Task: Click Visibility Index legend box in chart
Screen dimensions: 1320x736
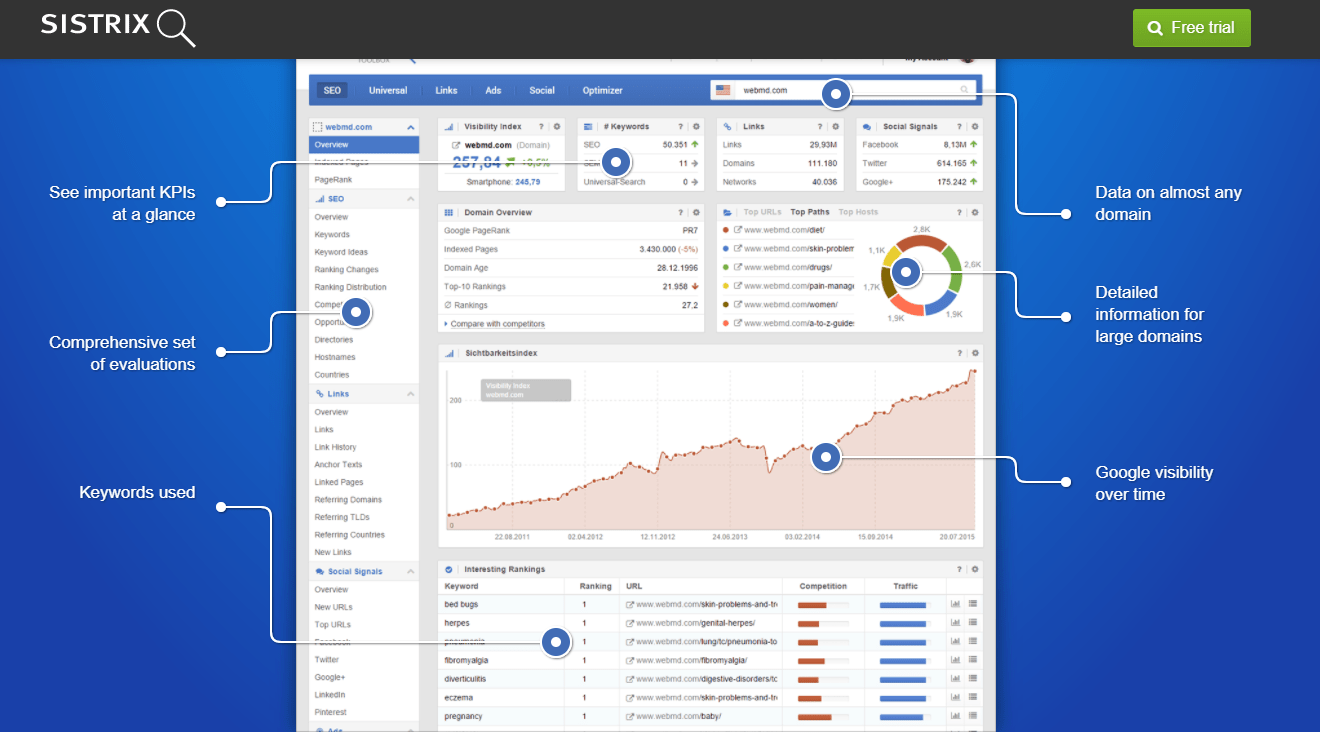Action: click(525, 390)
